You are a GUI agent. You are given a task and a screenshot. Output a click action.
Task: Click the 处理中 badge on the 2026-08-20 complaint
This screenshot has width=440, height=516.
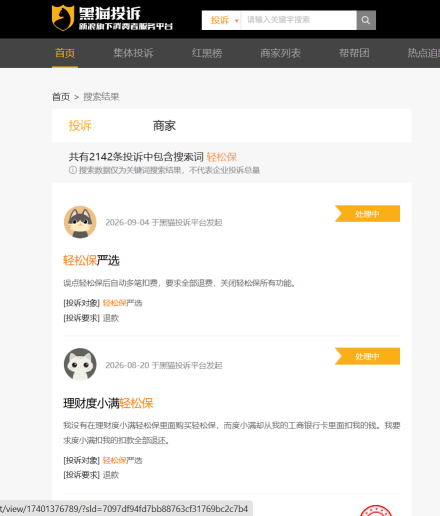click(367, 356)
